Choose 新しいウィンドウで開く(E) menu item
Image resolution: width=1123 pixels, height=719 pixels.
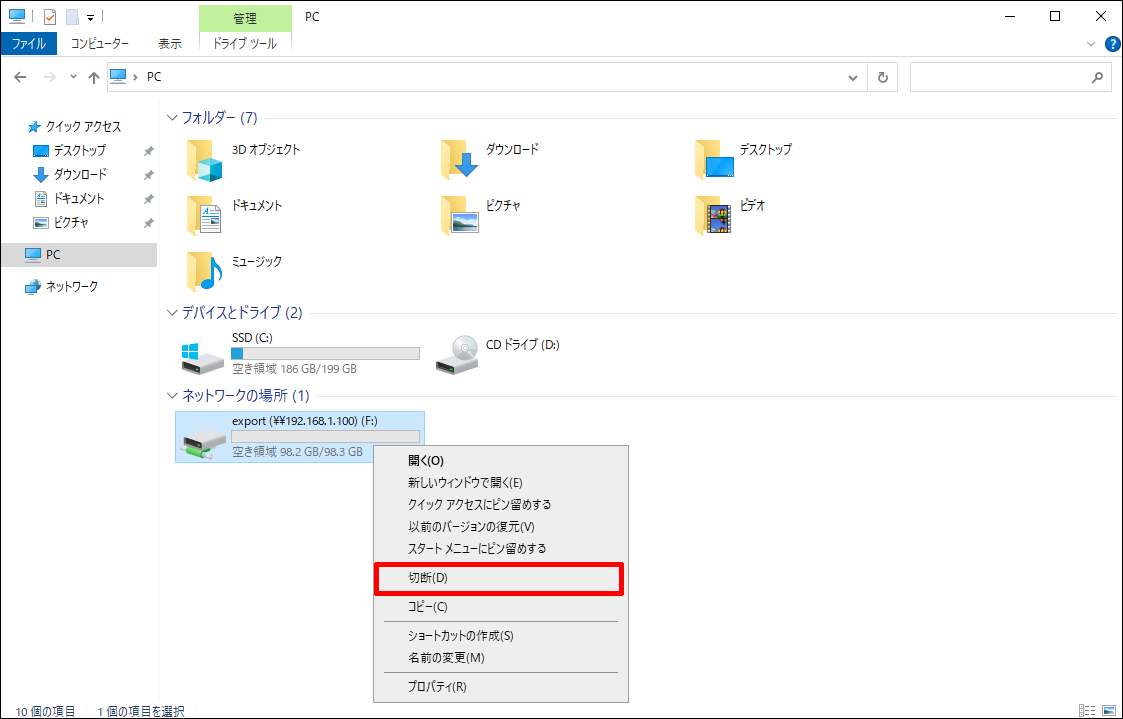[501, 483]
